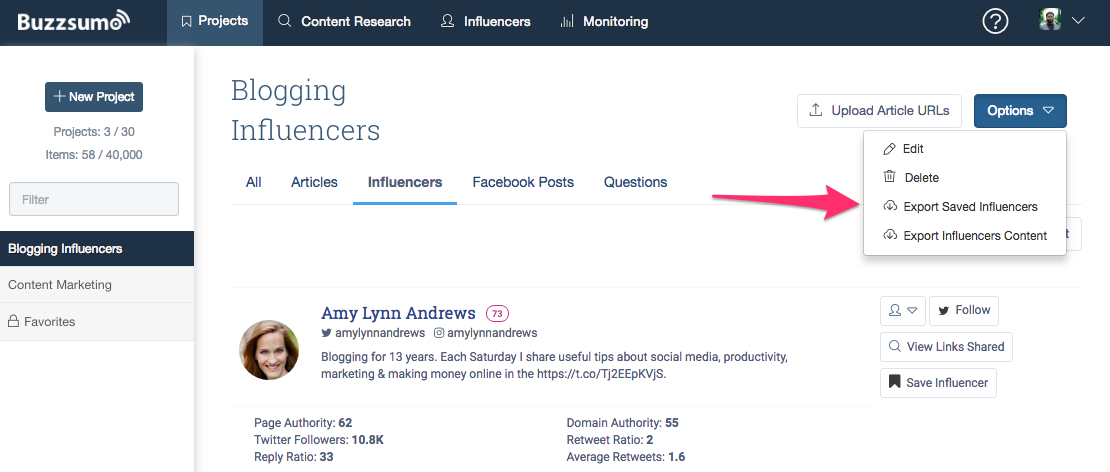Click the user avatar in top bar

[1050, 20]
